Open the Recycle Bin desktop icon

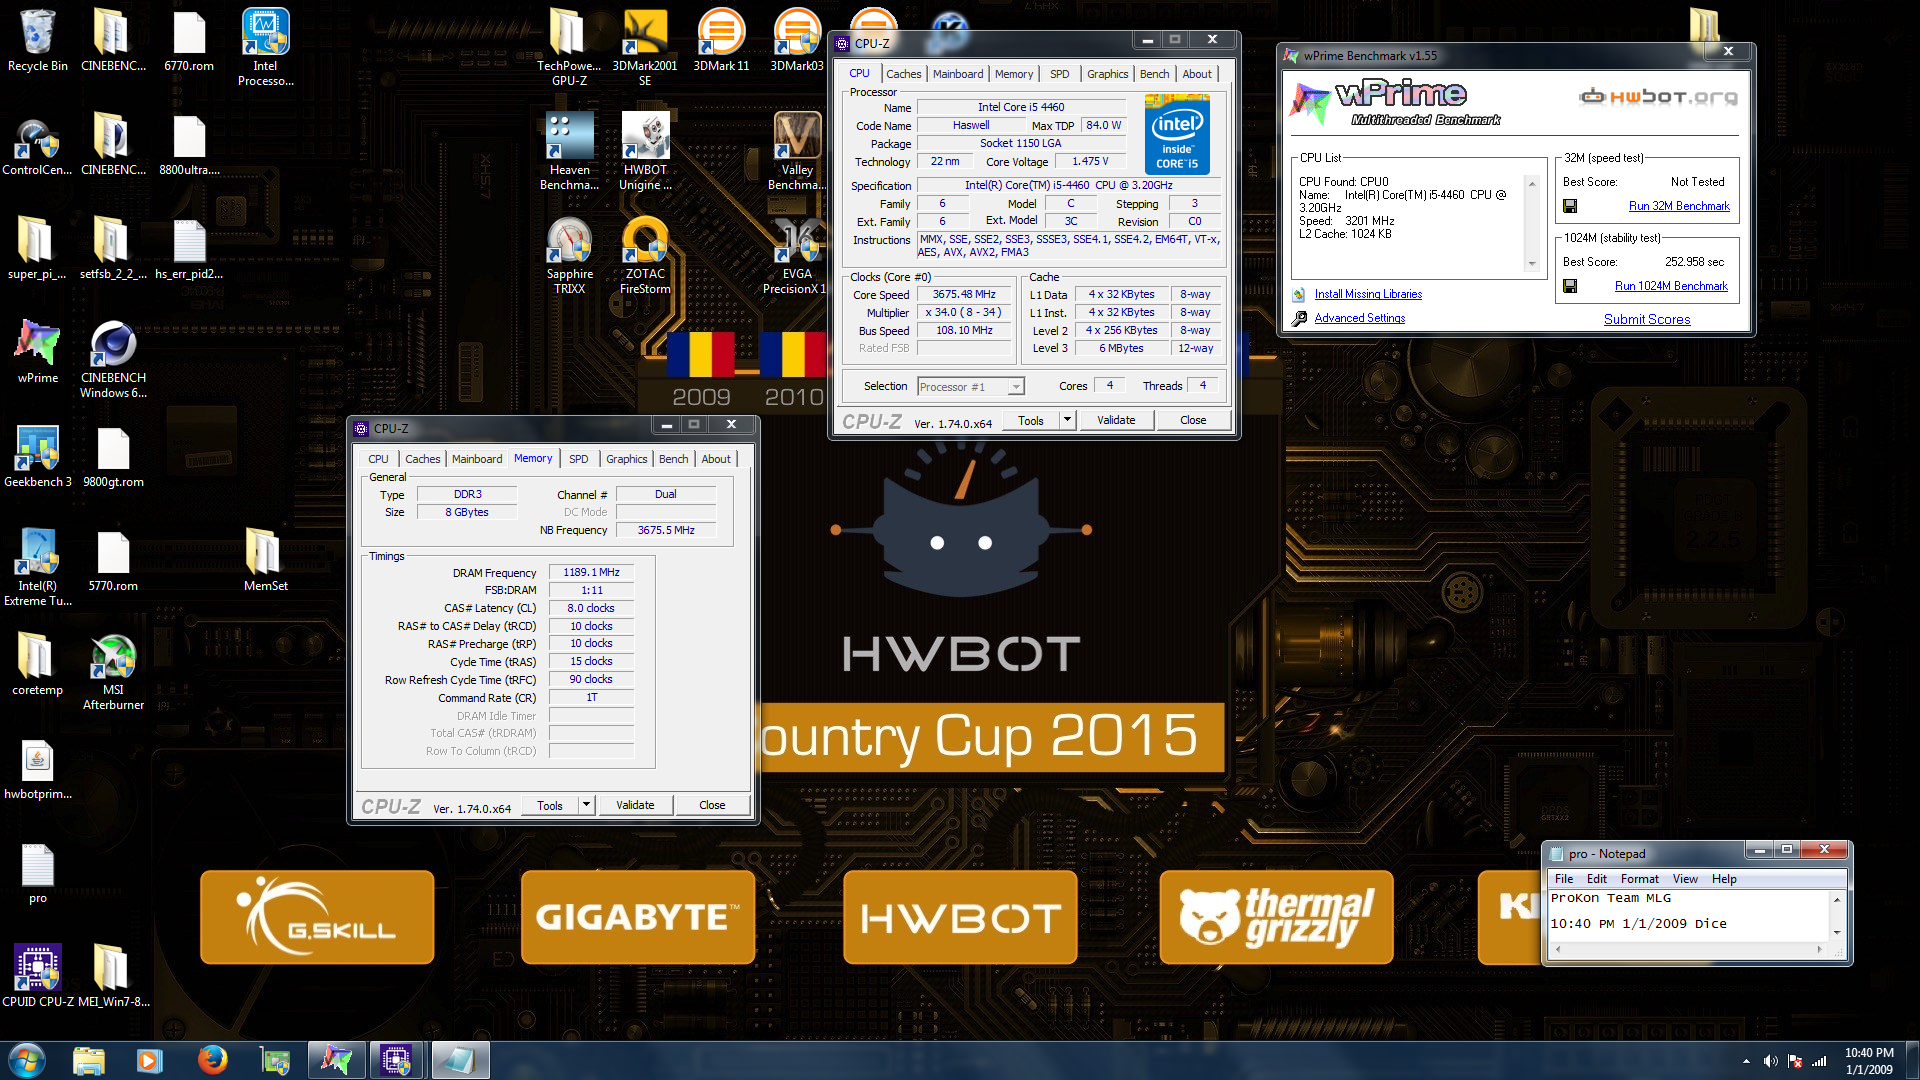tap(37, 42)
